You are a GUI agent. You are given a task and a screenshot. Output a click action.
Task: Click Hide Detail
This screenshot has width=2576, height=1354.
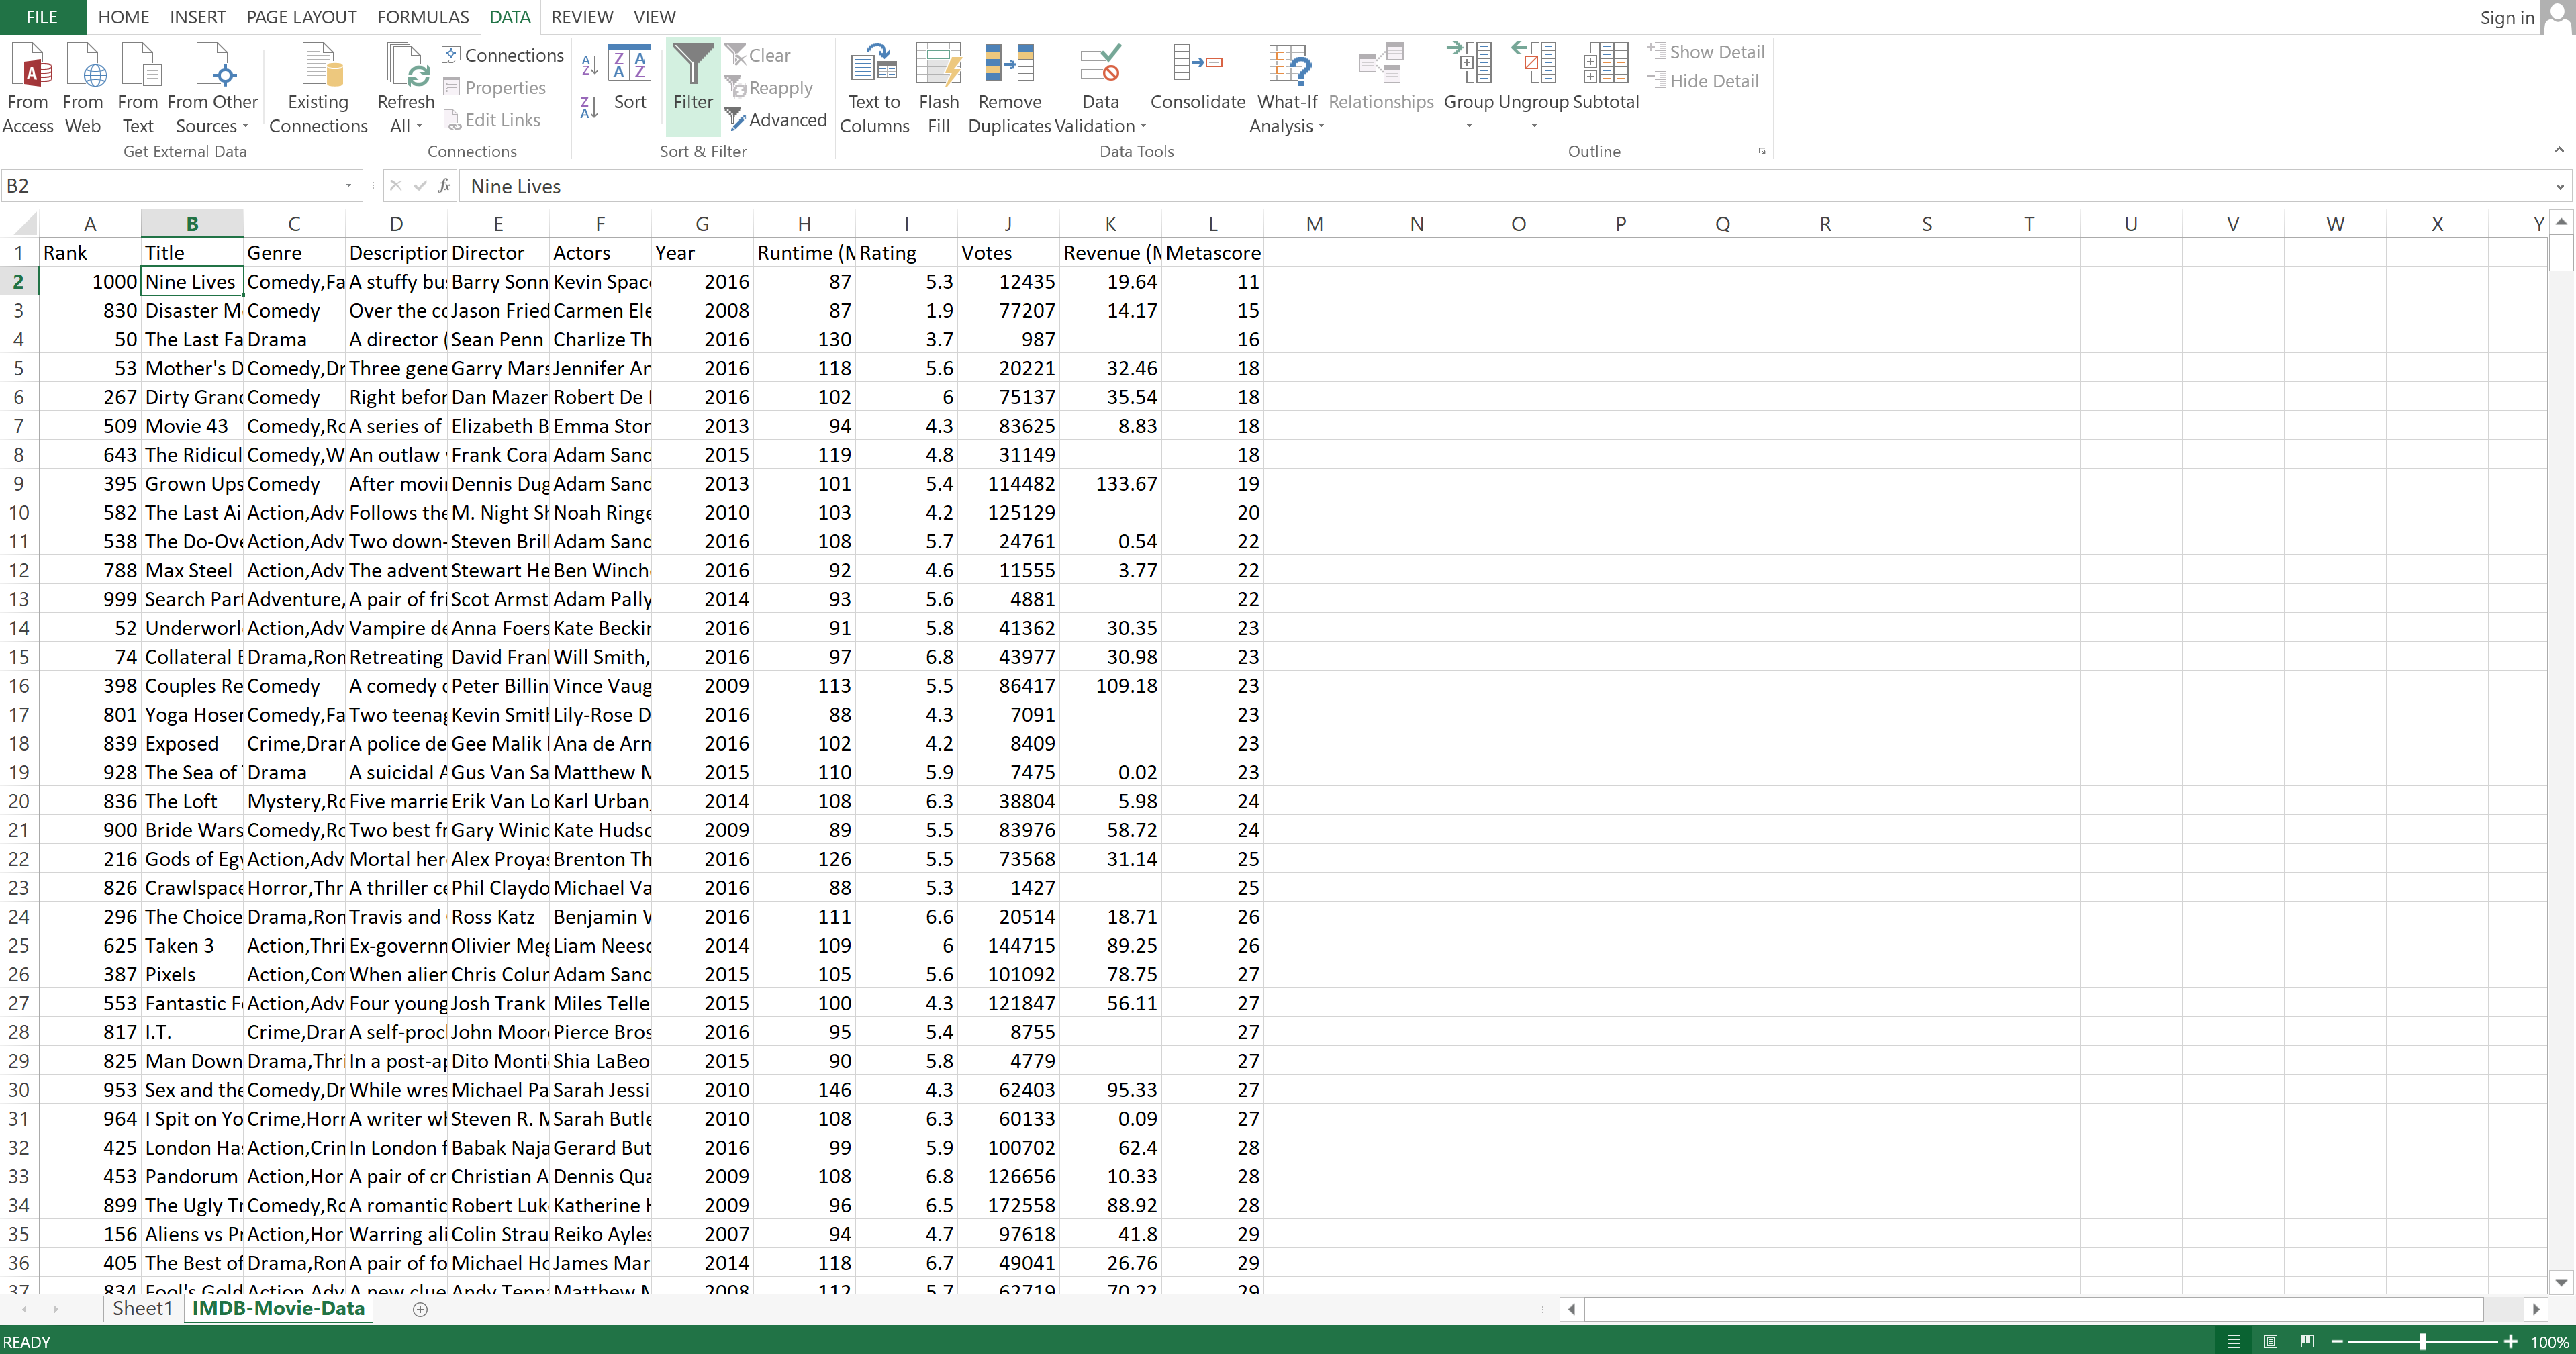1703,81
